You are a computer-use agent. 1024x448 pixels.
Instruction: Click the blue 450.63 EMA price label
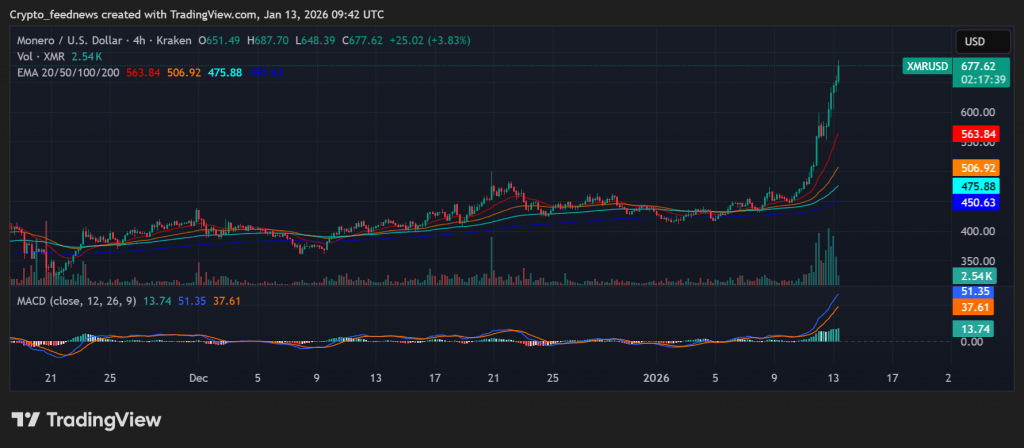tap(976, 202)
